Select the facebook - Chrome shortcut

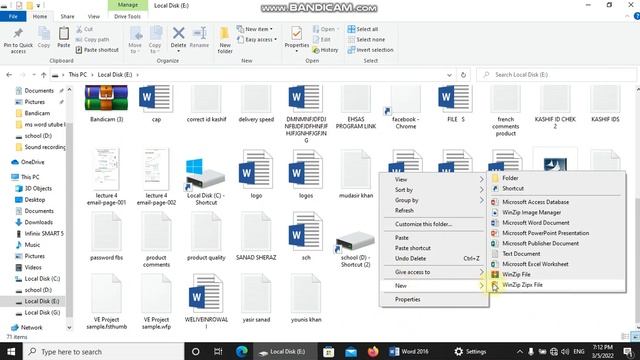coord(405,107)
